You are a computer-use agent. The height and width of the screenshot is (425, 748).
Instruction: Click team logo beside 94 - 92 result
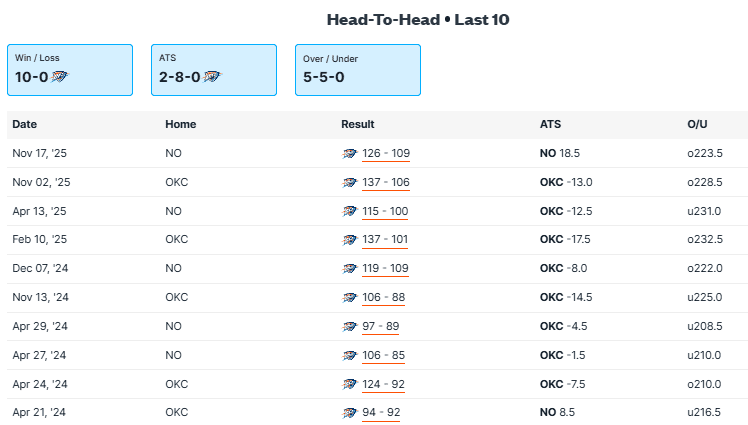click(x=349, y=413)
